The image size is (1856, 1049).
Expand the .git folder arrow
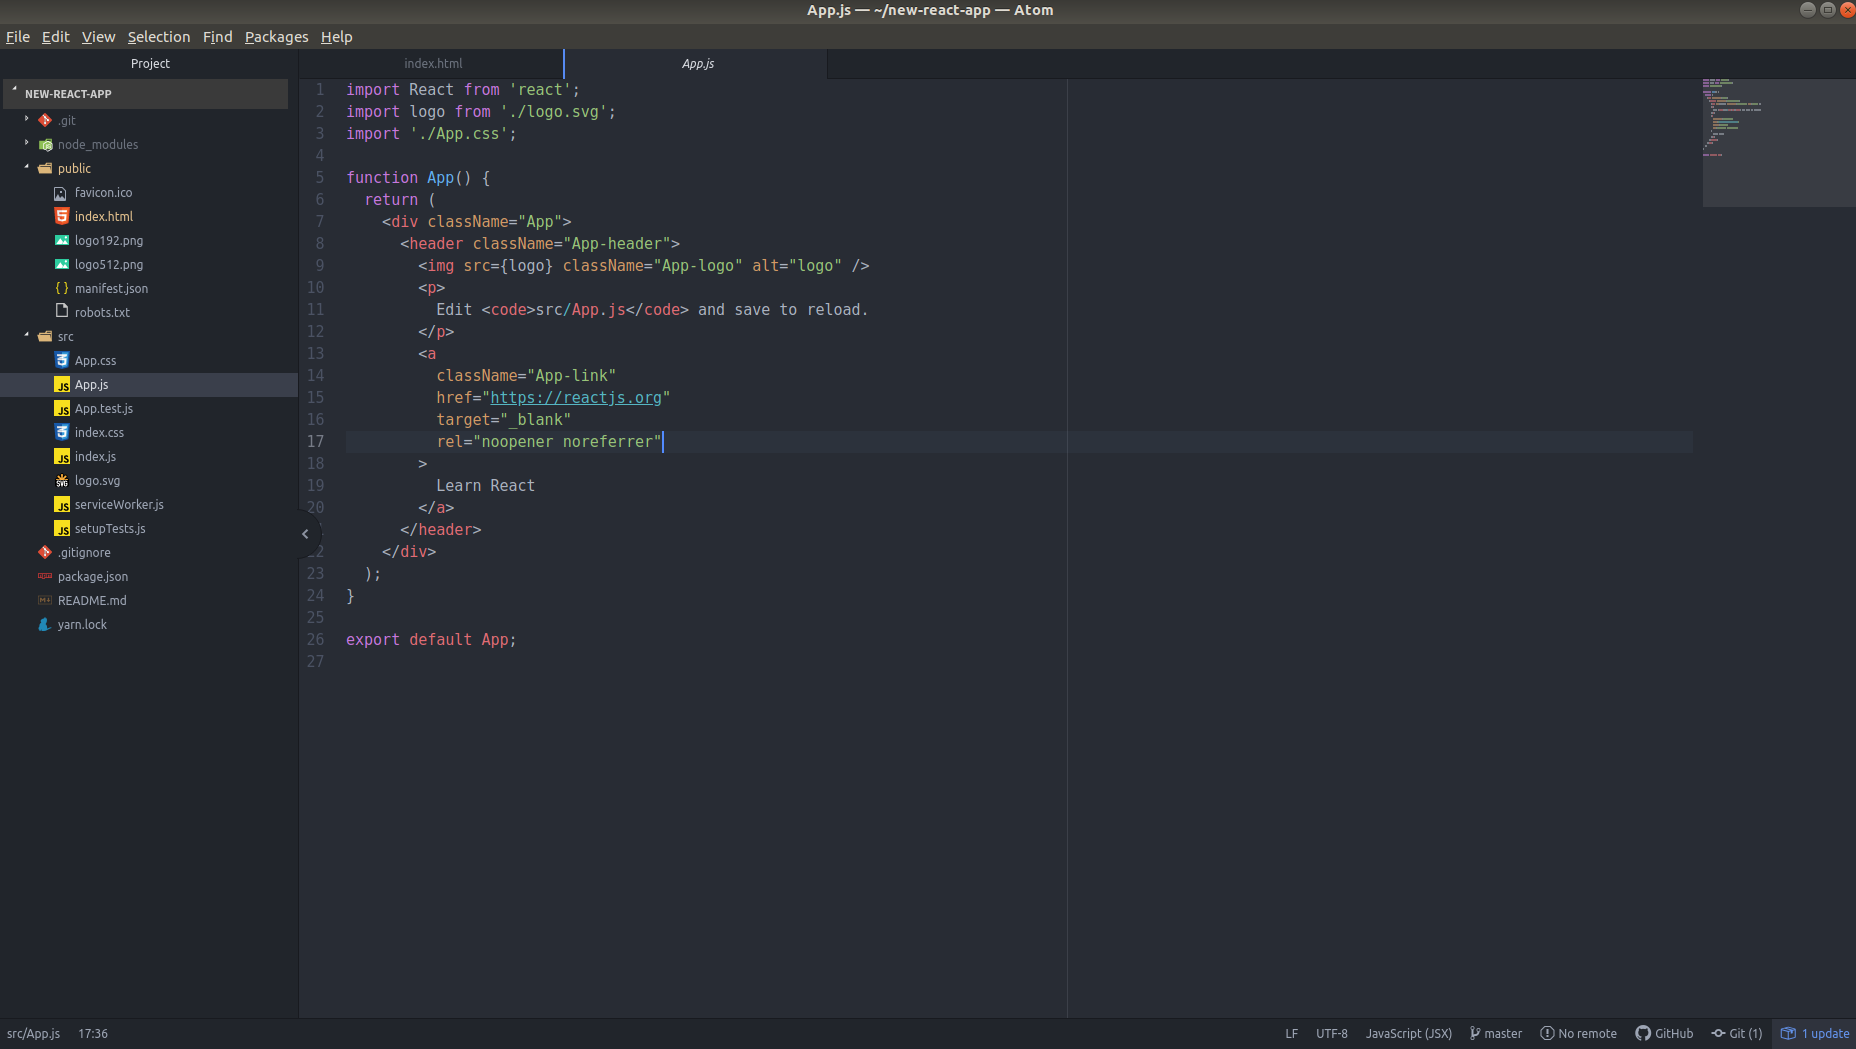27,119
